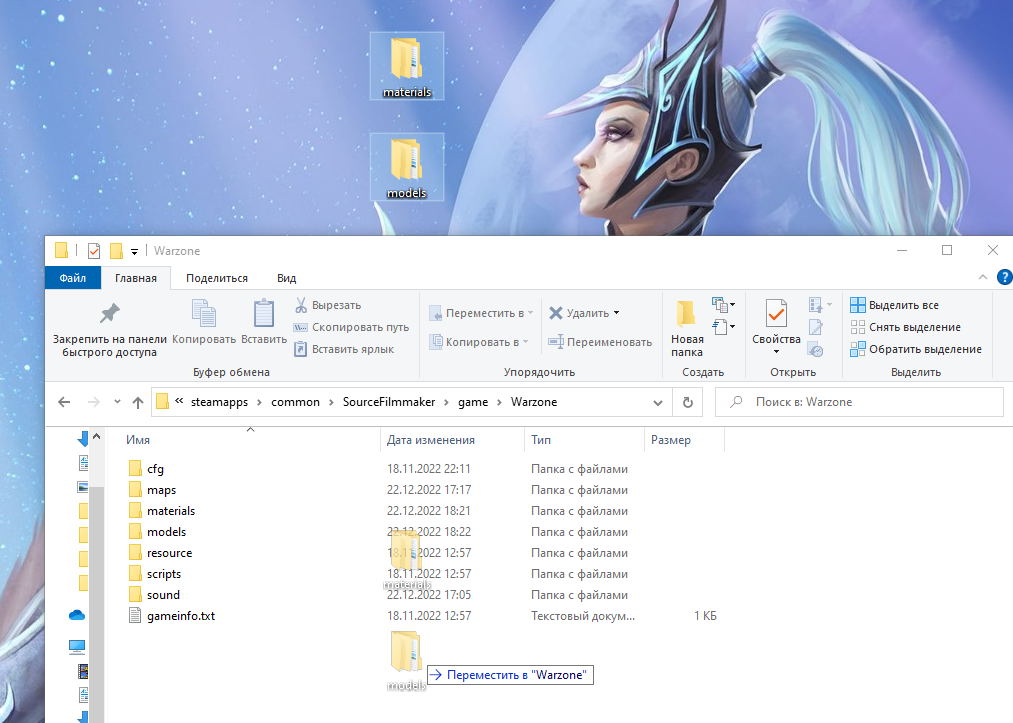The width and height of the screenshot is (1013, 723).
Task: Click the Вставить (Paste) ribbon button
Action: point(264,322)
